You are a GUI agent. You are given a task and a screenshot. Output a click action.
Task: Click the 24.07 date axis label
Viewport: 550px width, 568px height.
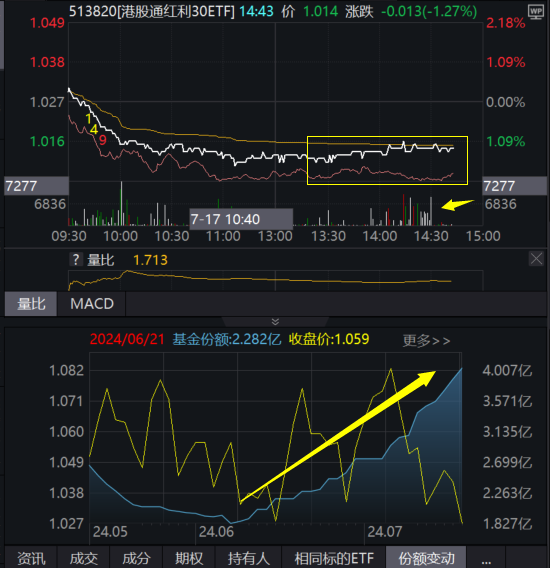[x=385, y=532]
